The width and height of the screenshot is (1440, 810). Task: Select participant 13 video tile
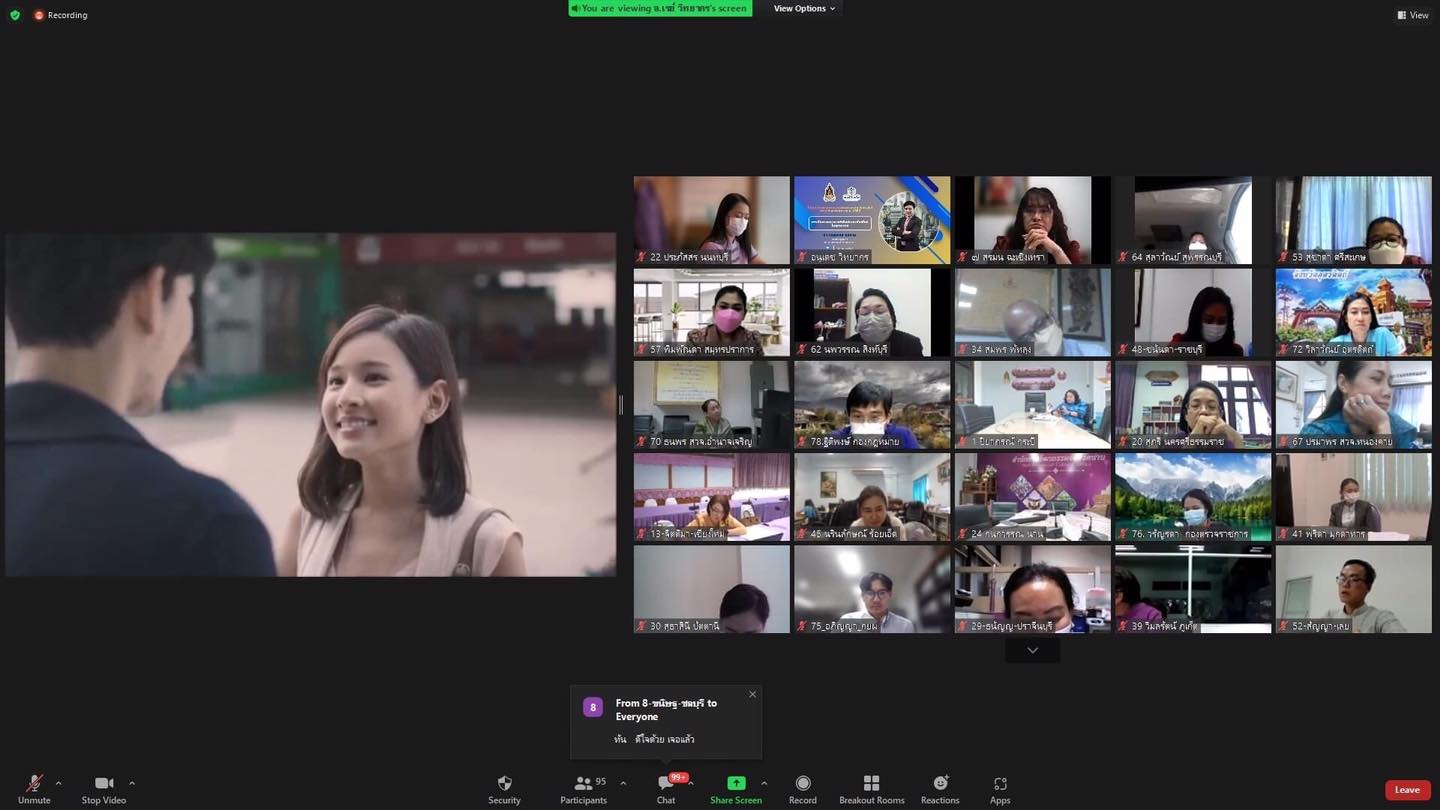click(712, 497)
